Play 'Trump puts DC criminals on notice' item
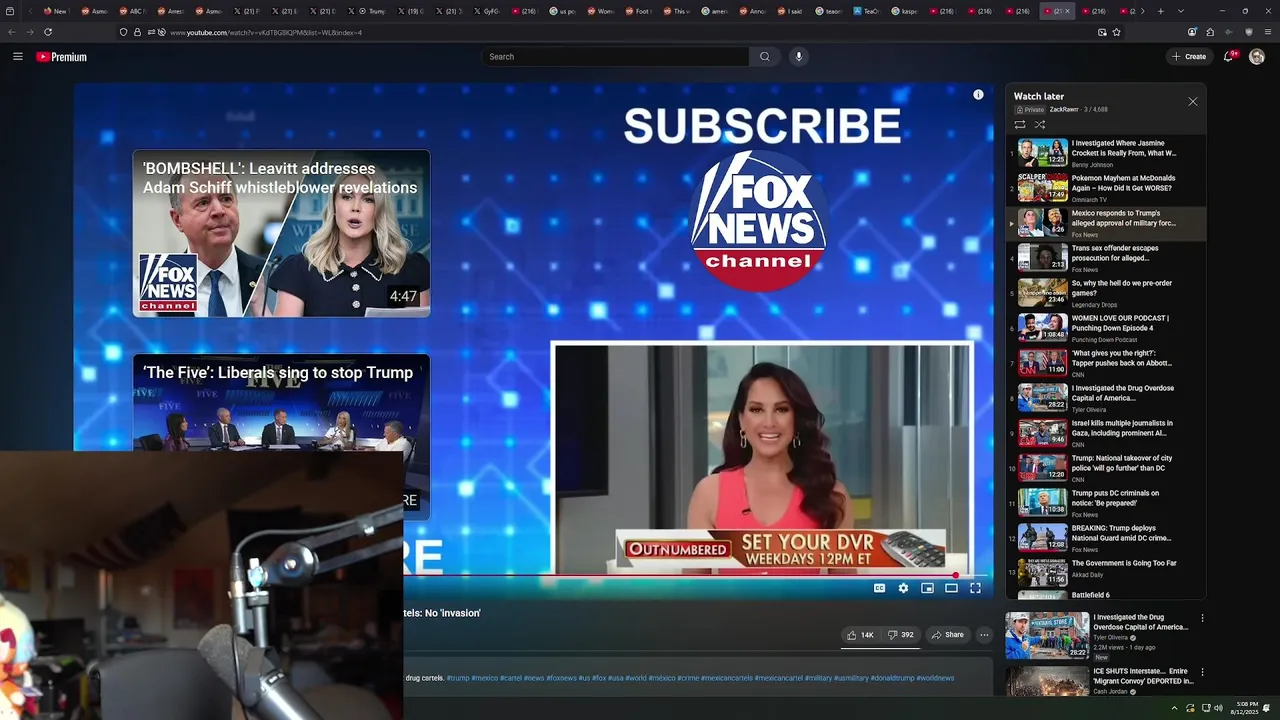 [1105, 503]
